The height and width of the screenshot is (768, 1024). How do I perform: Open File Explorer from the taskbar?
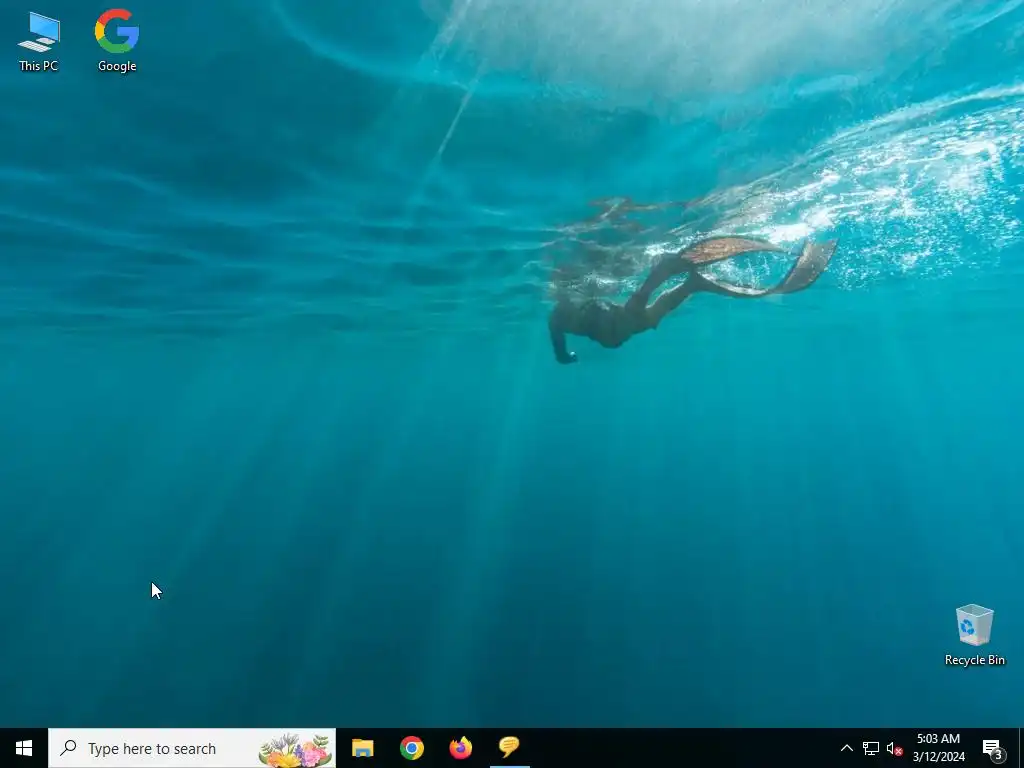coord(362,748)
